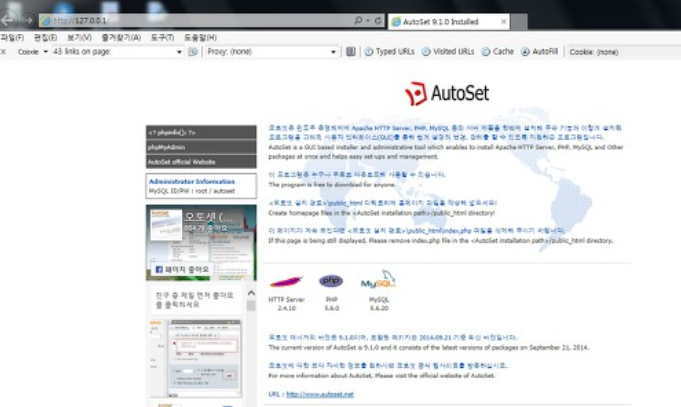Viewport: 681px width, 407px height.
Task: Open Typed URLs in Cooxie toolbar
Action: coord(390,52)
